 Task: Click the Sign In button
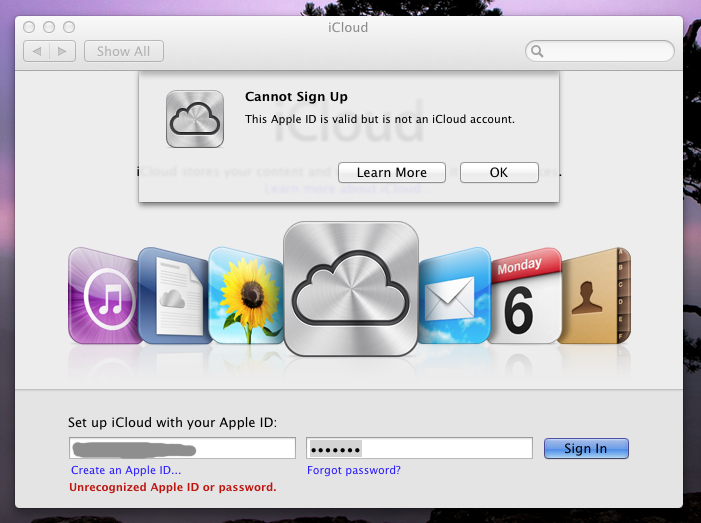click(x=586, y=448)
